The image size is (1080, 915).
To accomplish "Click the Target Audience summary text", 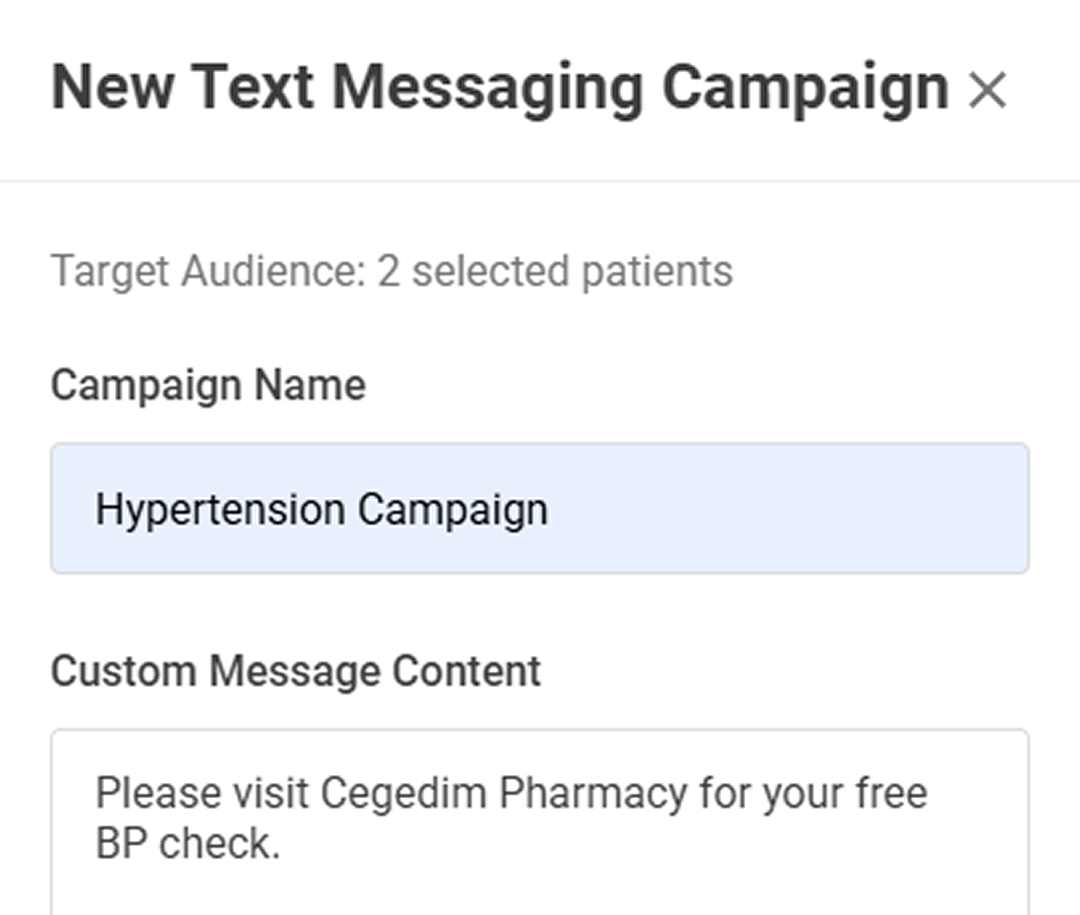I will point(392,271).
